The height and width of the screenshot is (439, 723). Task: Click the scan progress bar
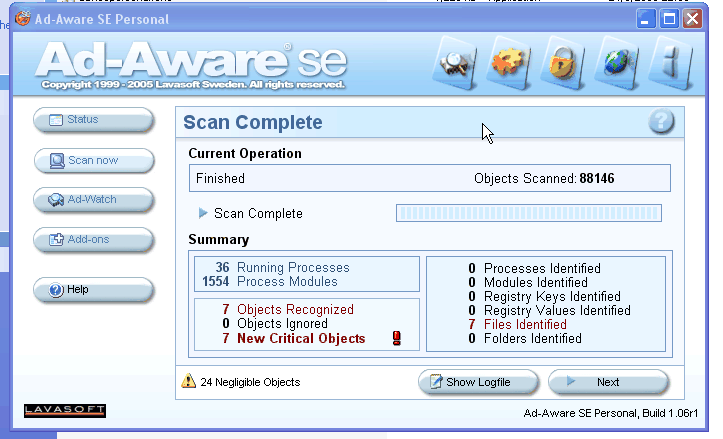pyautogui.click(x=529, y=213)
